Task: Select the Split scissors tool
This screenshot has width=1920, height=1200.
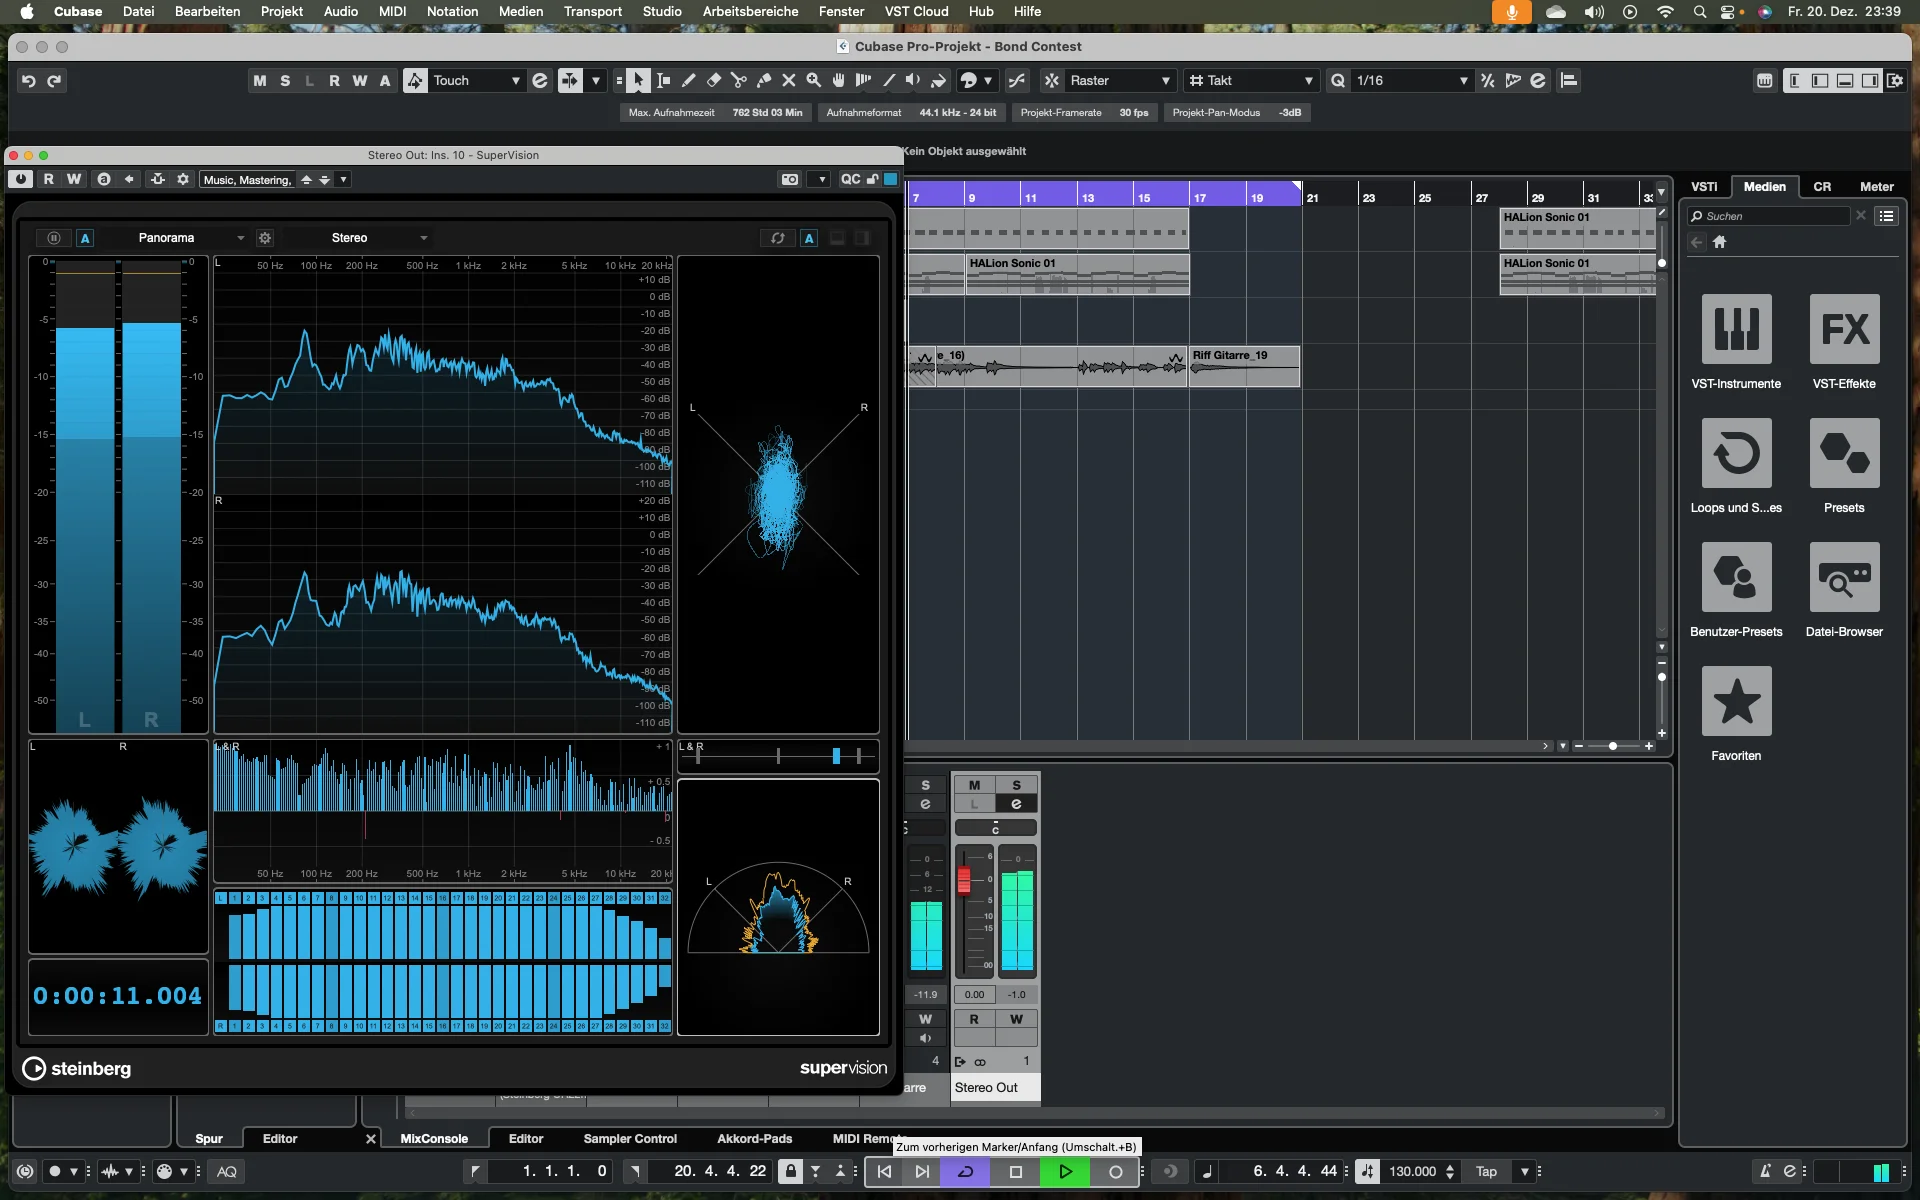Action: (x=738, y=80)
